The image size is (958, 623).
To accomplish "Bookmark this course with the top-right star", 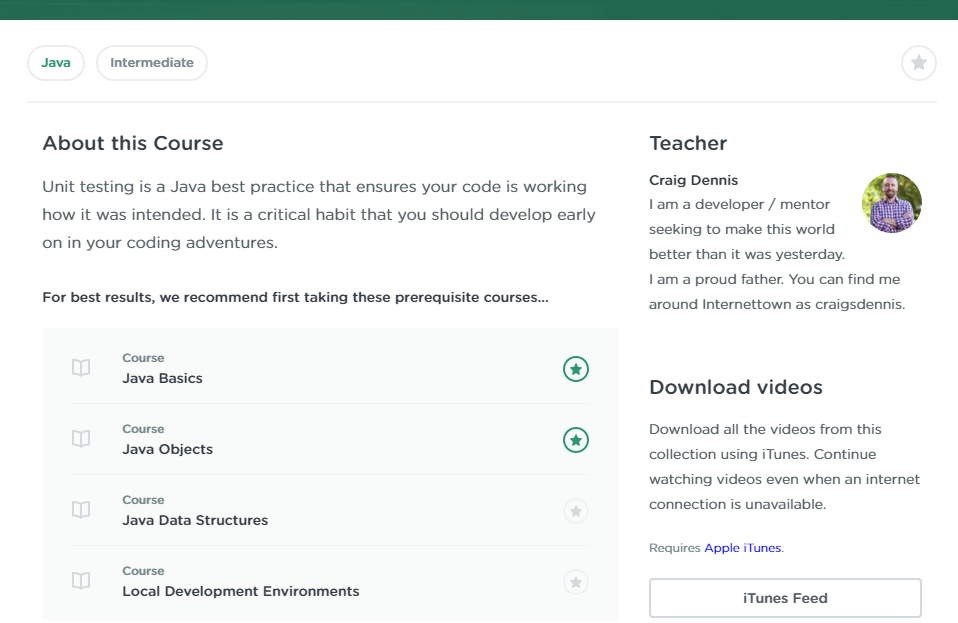I will [x=918, y=63].
